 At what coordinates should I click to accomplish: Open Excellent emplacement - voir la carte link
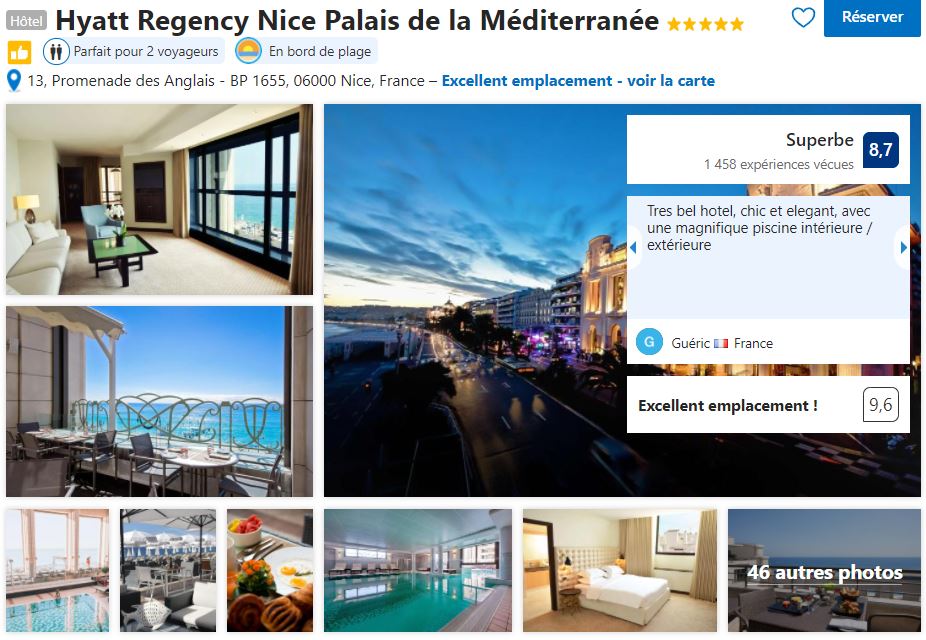(578, 81)
